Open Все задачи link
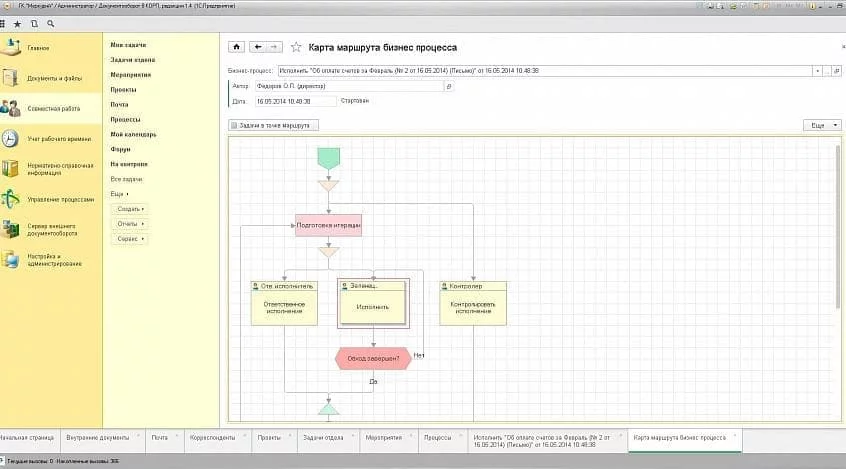This screenshot has height=469, width=846. click(x=126, y=179)
